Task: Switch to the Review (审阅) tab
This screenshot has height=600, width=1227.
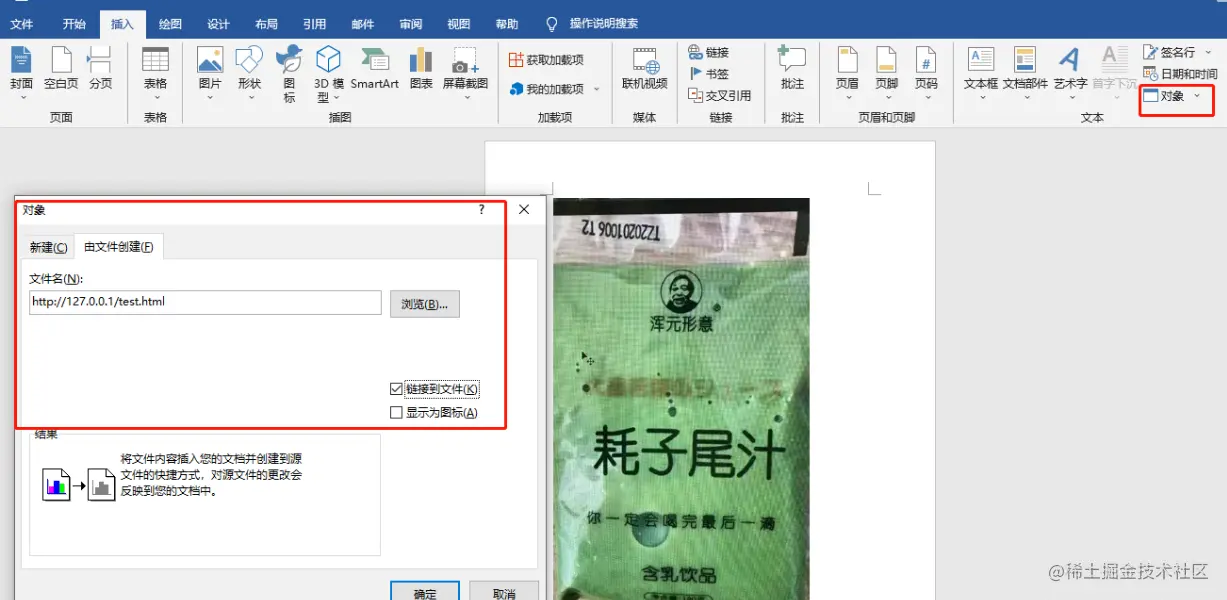Action: tap(410, 24)
